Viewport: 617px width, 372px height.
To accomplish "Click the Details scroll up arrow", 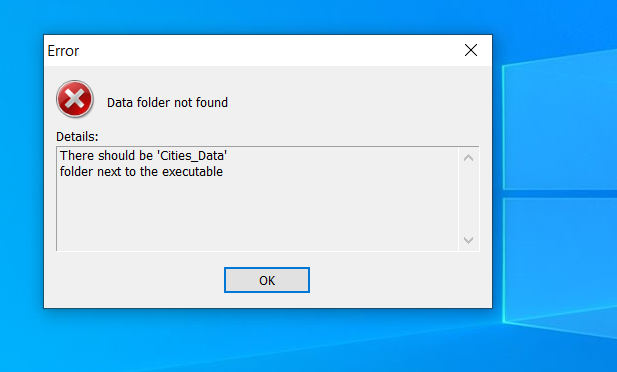I will pos(468,158).
